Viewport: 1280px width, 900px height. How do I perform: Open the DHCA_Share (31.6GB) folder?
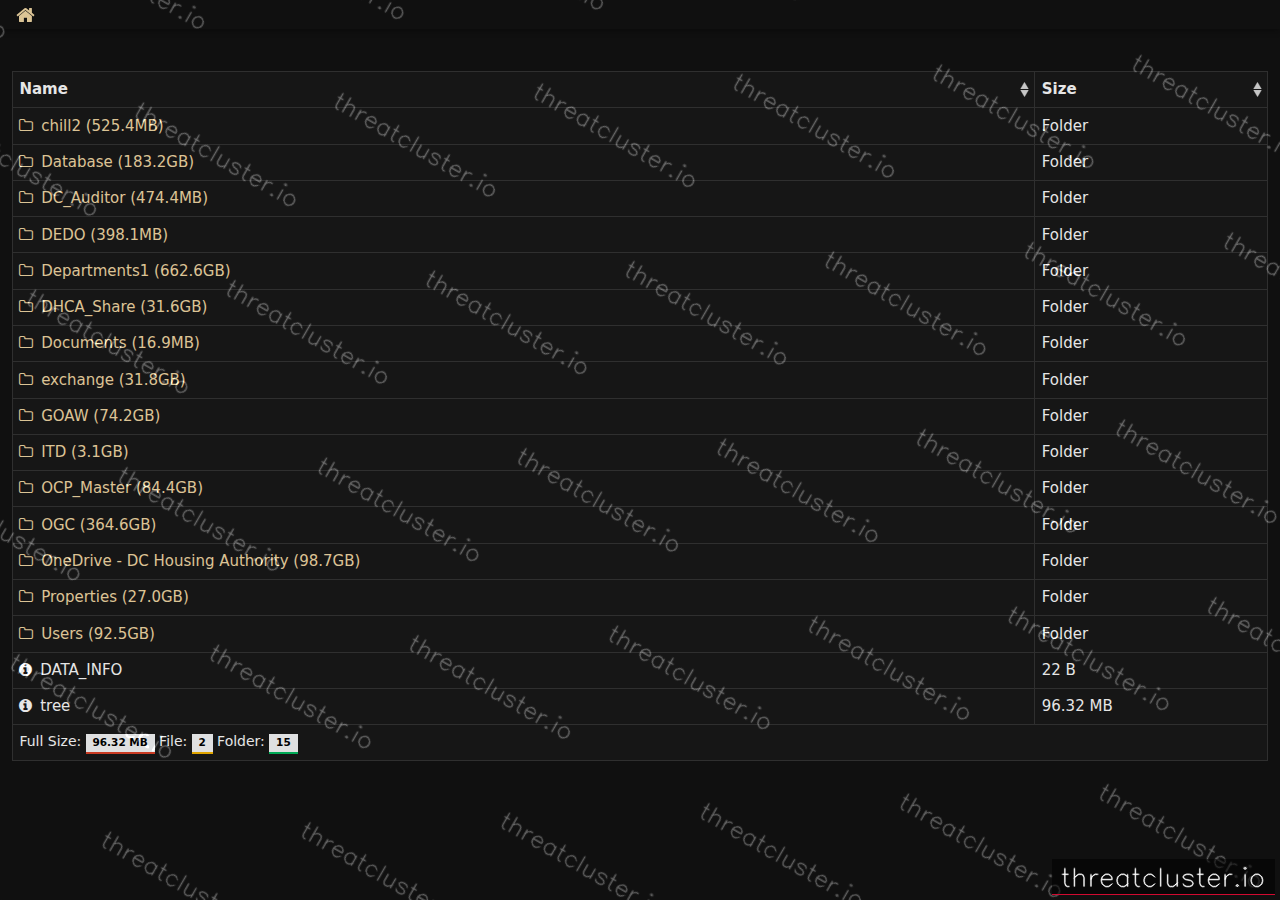coord(124,306)
